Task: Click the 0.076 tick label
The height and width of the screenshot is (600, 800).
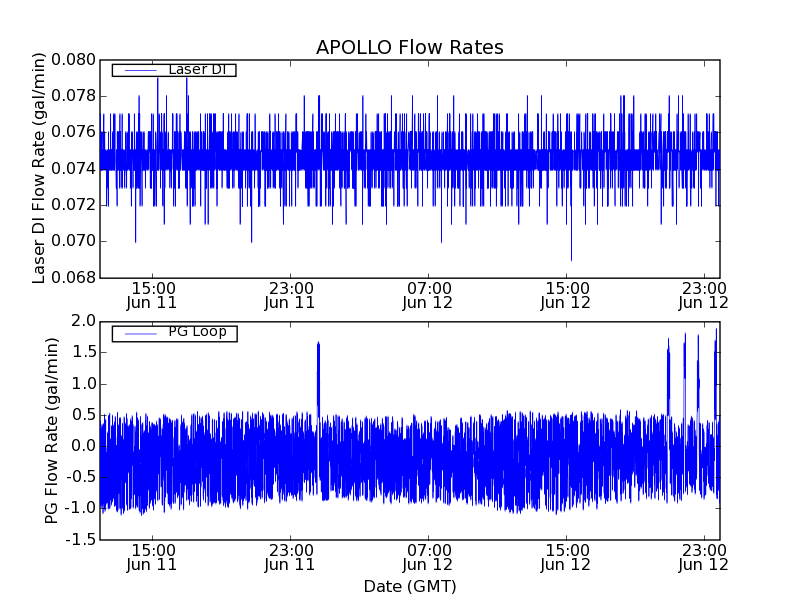Action: [73, 132]
